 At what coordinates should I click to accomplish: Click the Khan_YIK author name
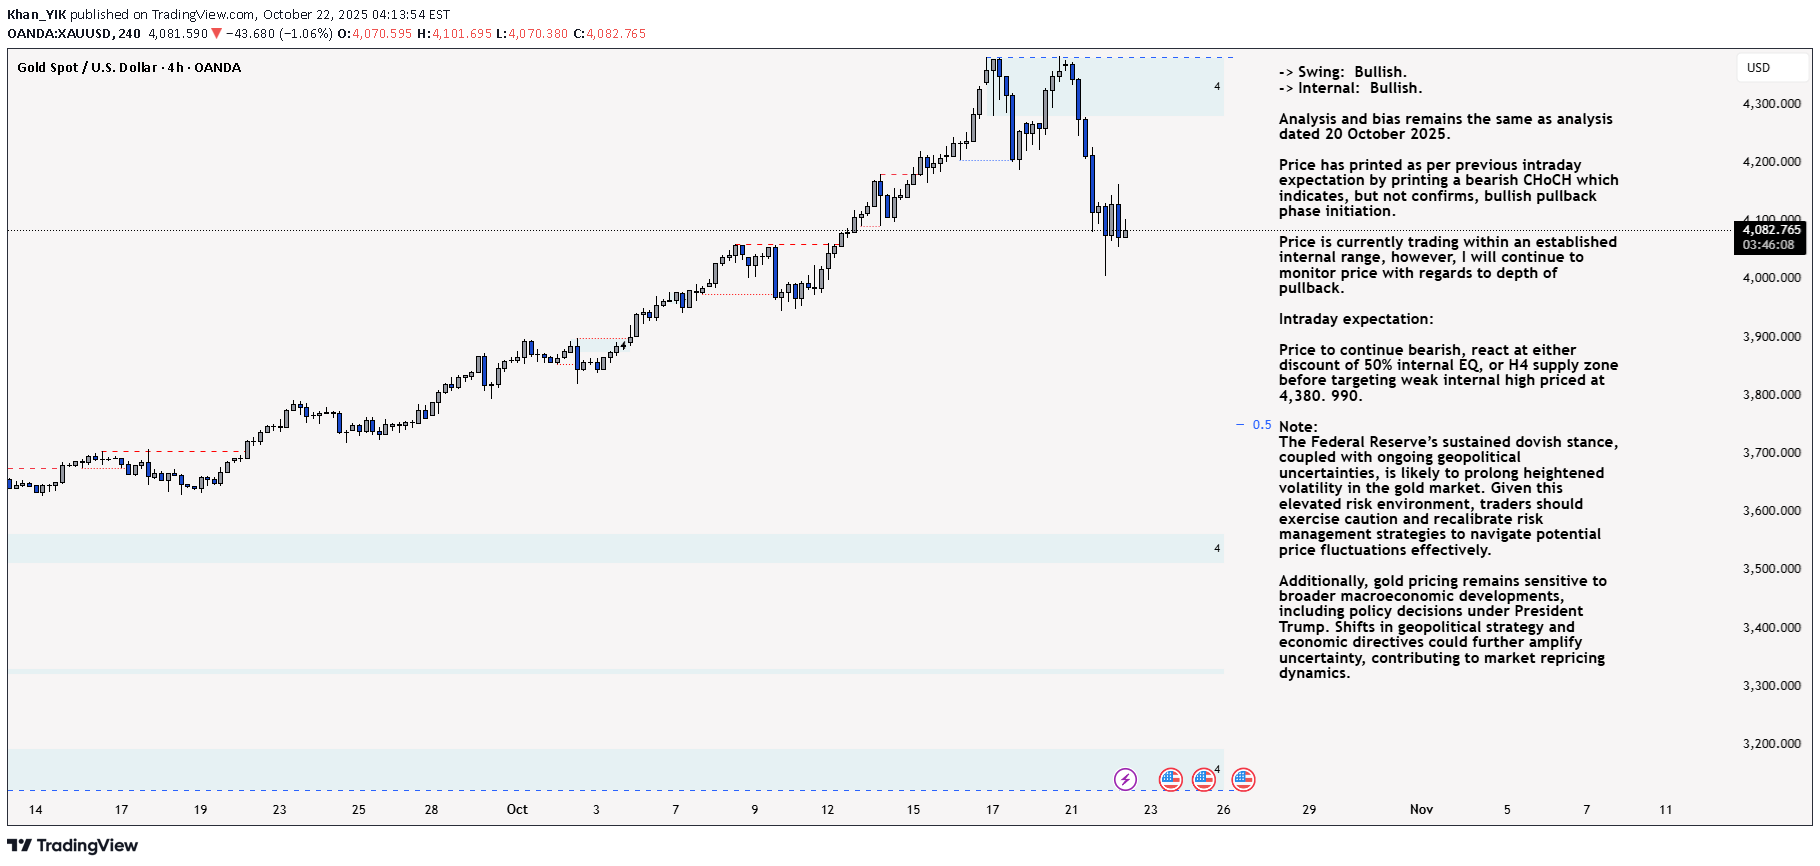(x=36, y=14)
